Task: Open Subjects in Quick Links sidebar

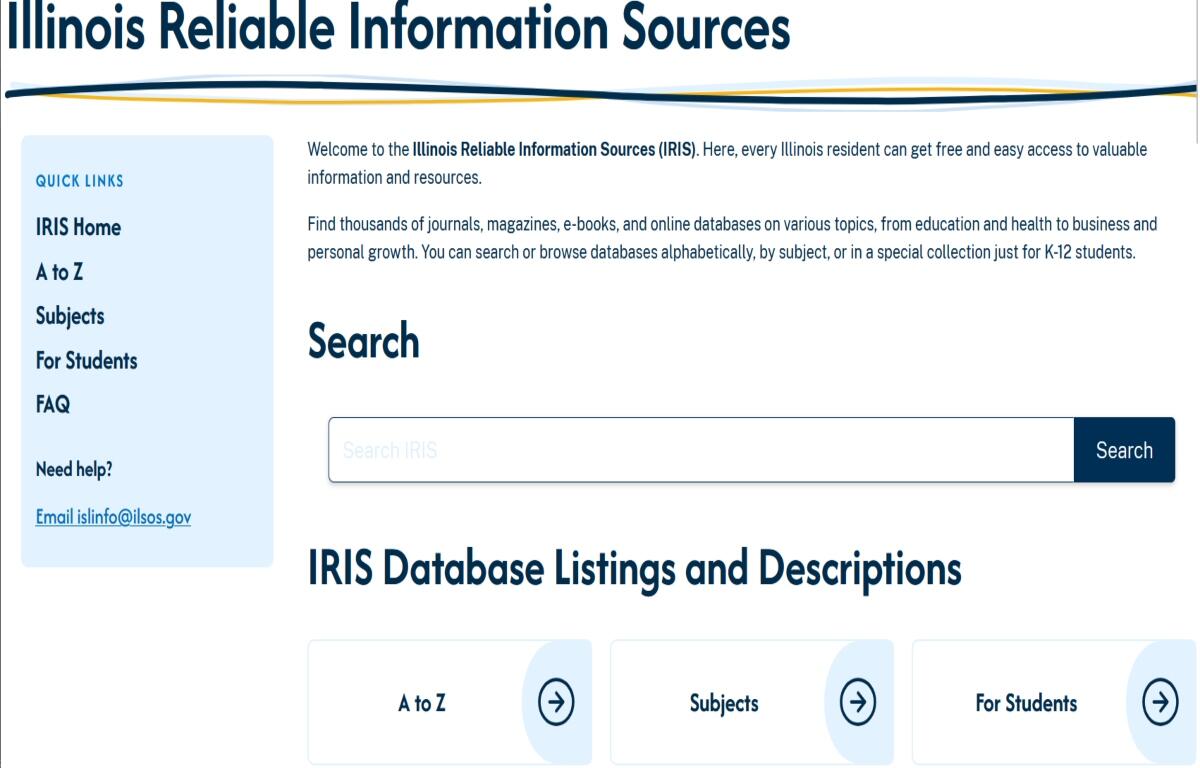Action: (x=70, y=316)
